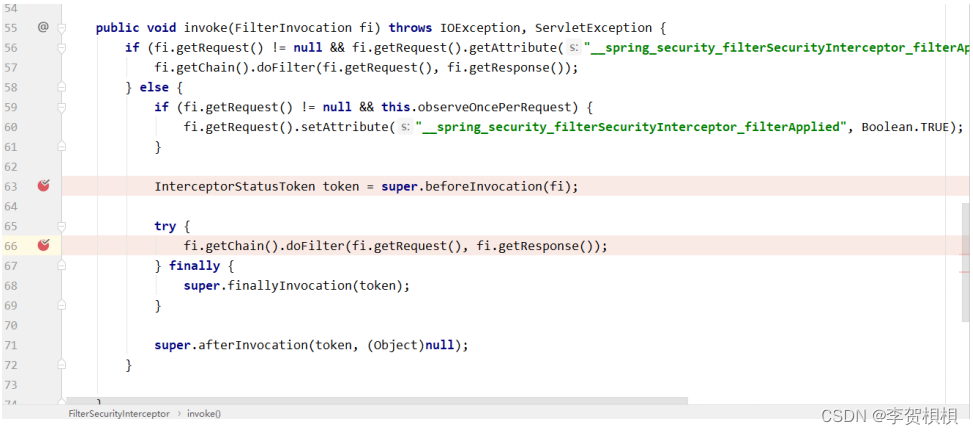Collapse the inner if block at line 59
This screenshot has width=973, height=435.
61,107
